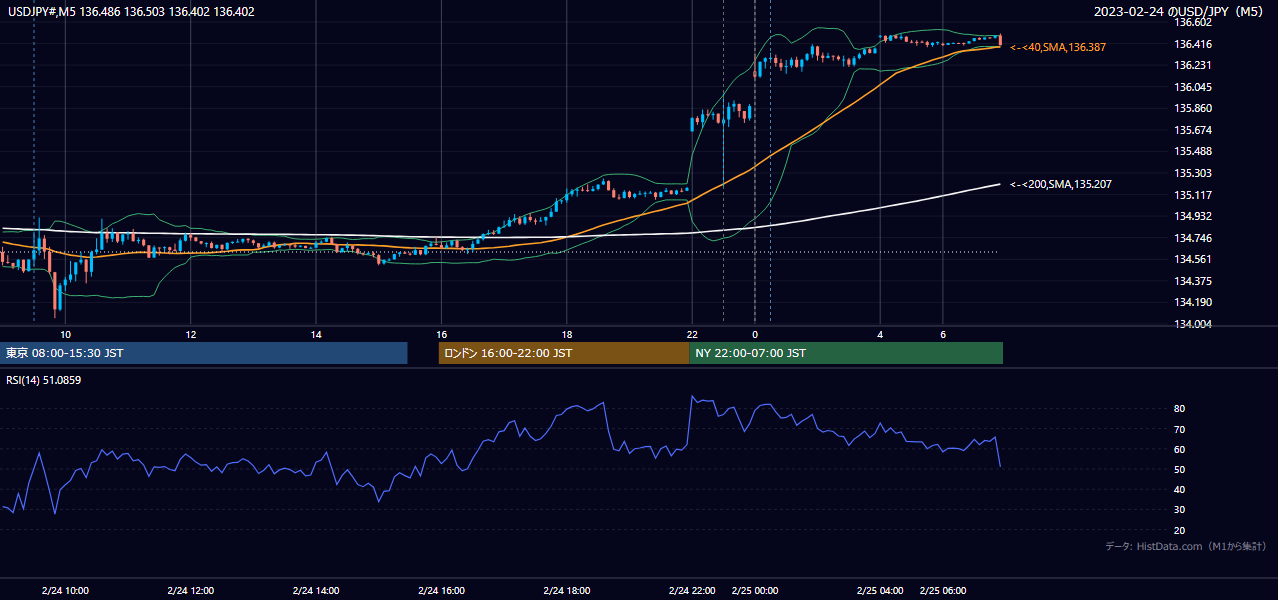Image resolution: width=1278 pixels, height=600 pixels.
Task: Click hour tick 18 under price chart
Action: (566, 334)
